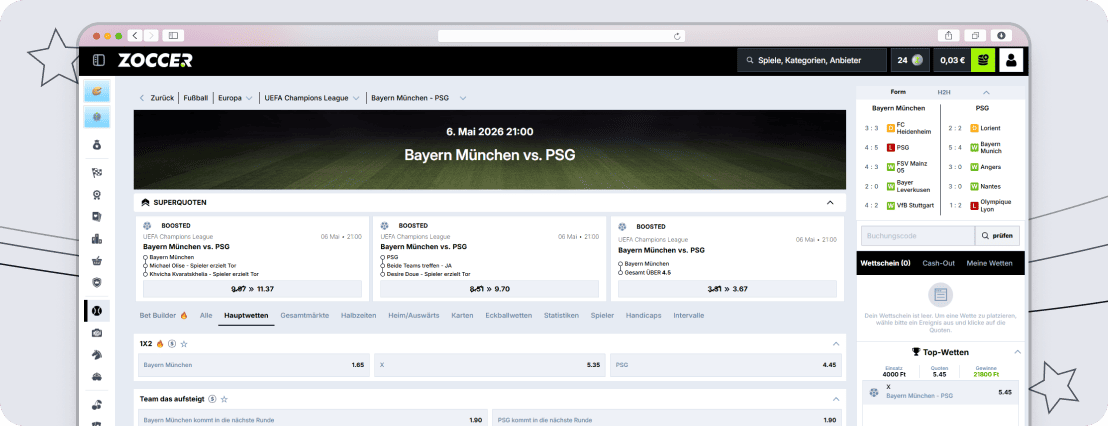The image size is (1108, 426).
Task: Collapse the Team das aufsteigt market chevron
Action: coord(836,399)
